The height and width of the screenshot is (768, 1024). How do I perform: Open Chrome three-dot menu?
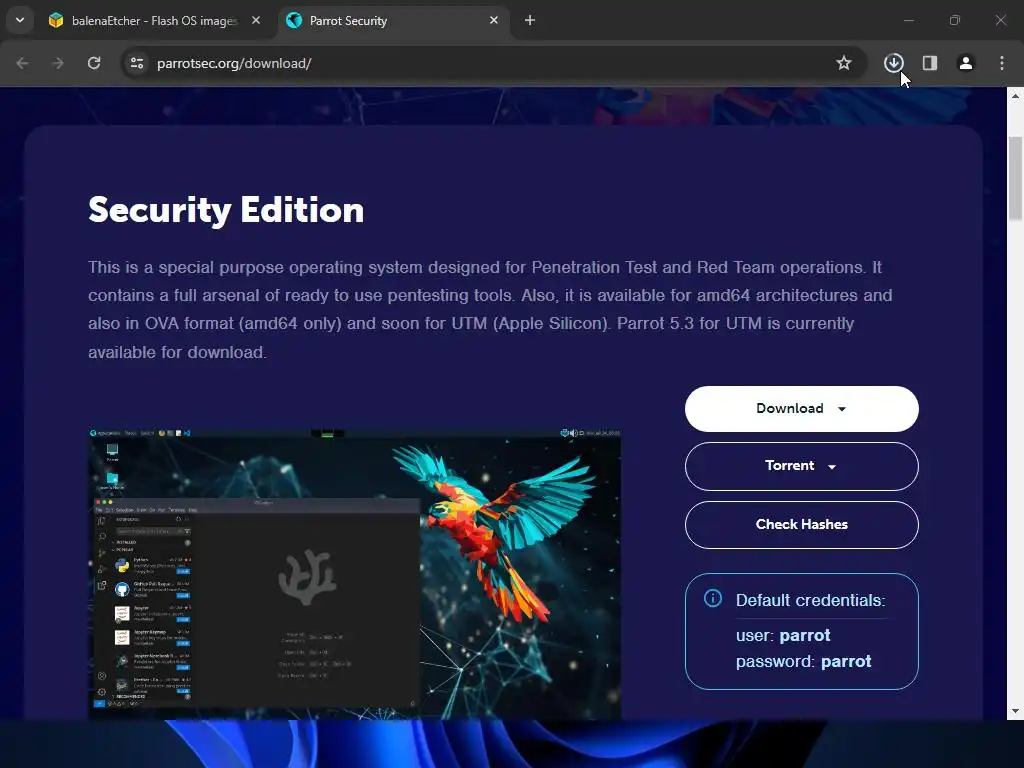[1002, 63]
